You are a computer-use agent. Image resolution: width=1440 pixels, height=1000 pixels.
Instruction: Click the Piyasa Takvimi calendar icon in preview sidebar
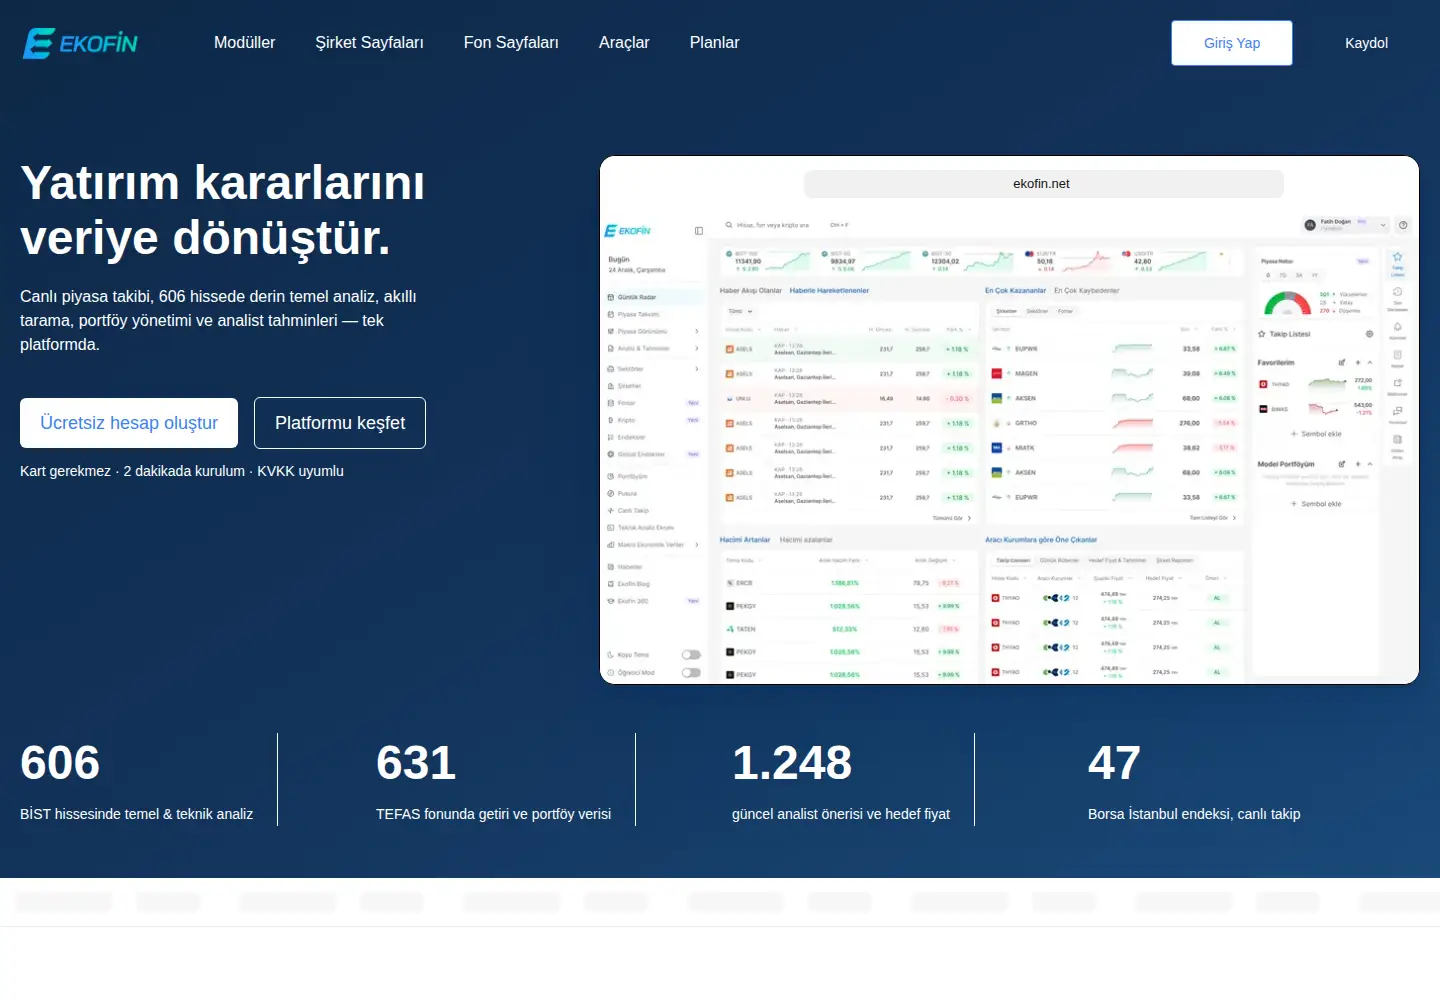click(611, 314)
